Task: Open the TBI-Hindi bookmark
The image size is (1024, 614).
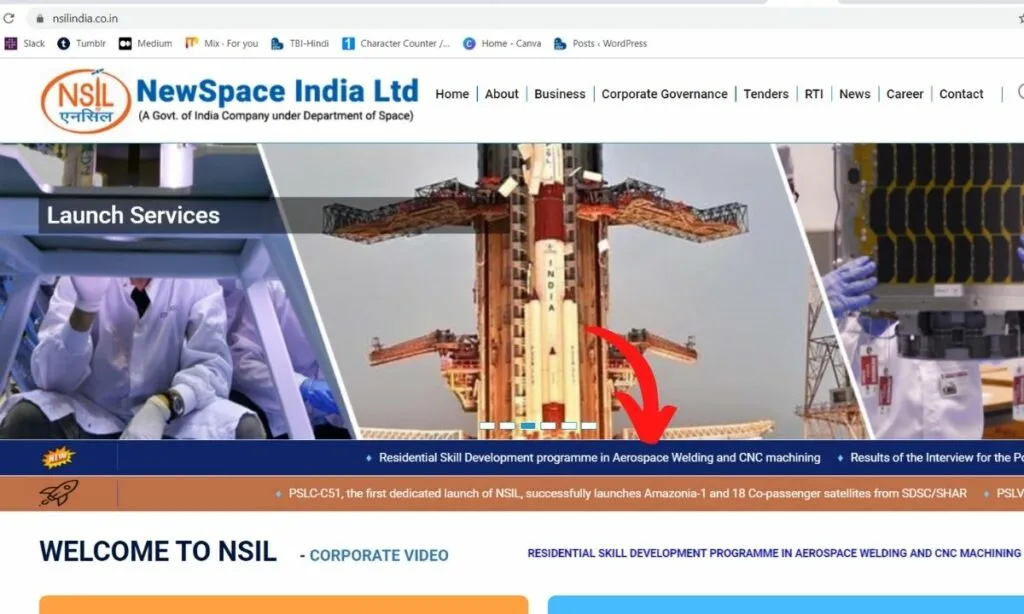Action: coord(300,44)
